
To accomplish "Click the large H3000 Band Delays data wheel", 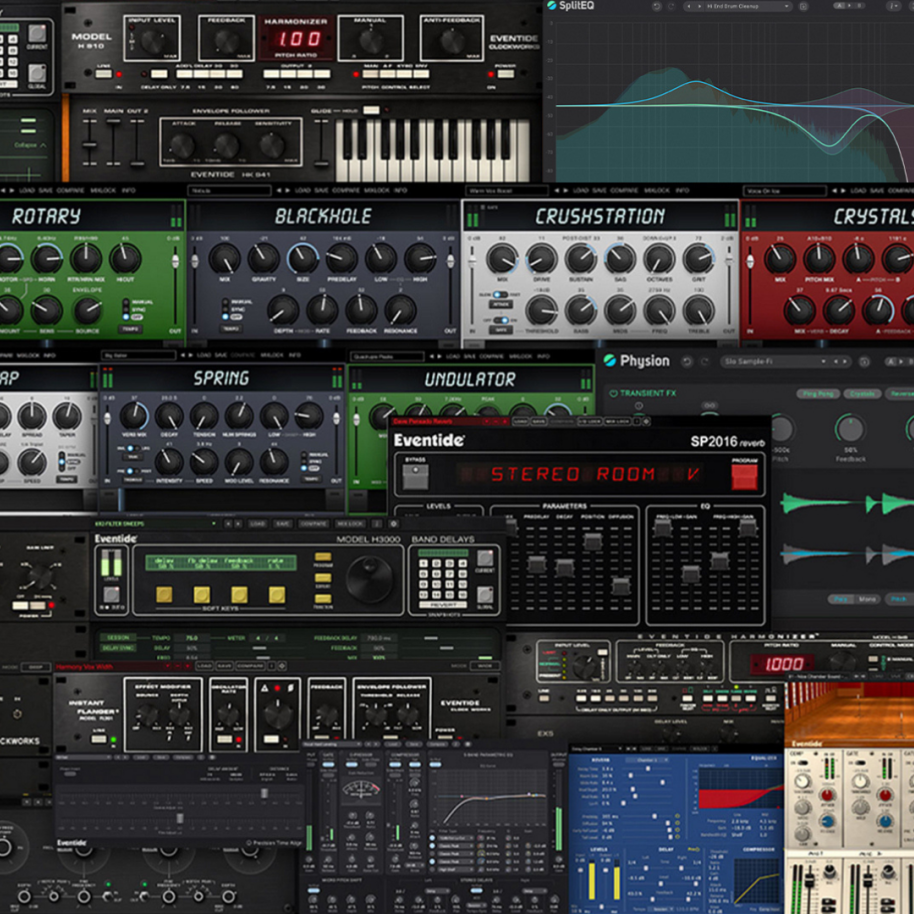I will click(369, 578).
